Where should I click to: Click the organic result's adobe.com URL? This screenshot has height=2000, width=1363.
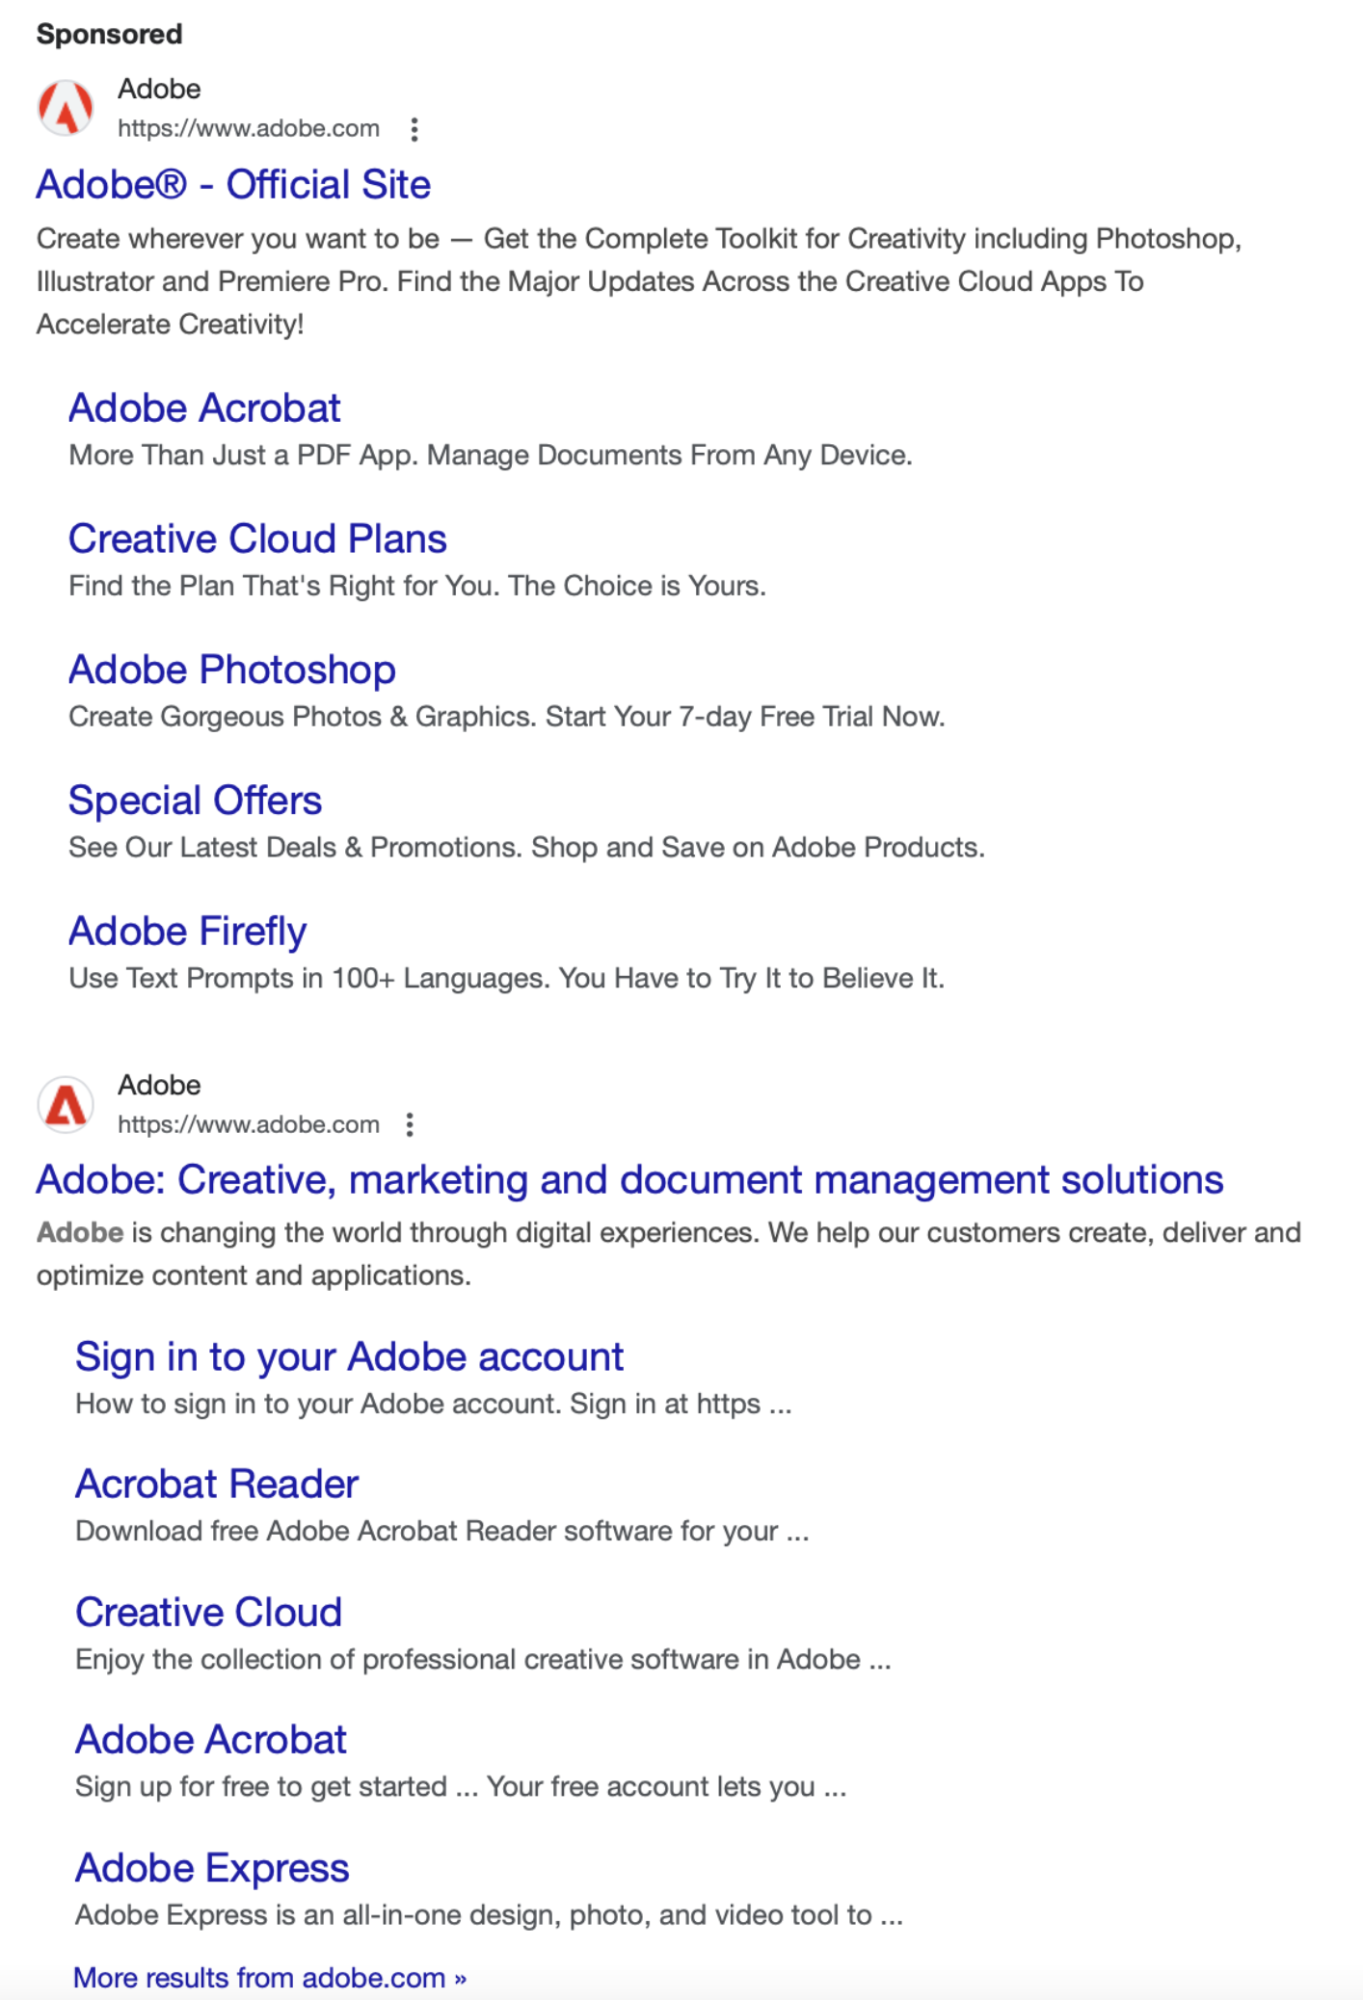[248, 1125]
